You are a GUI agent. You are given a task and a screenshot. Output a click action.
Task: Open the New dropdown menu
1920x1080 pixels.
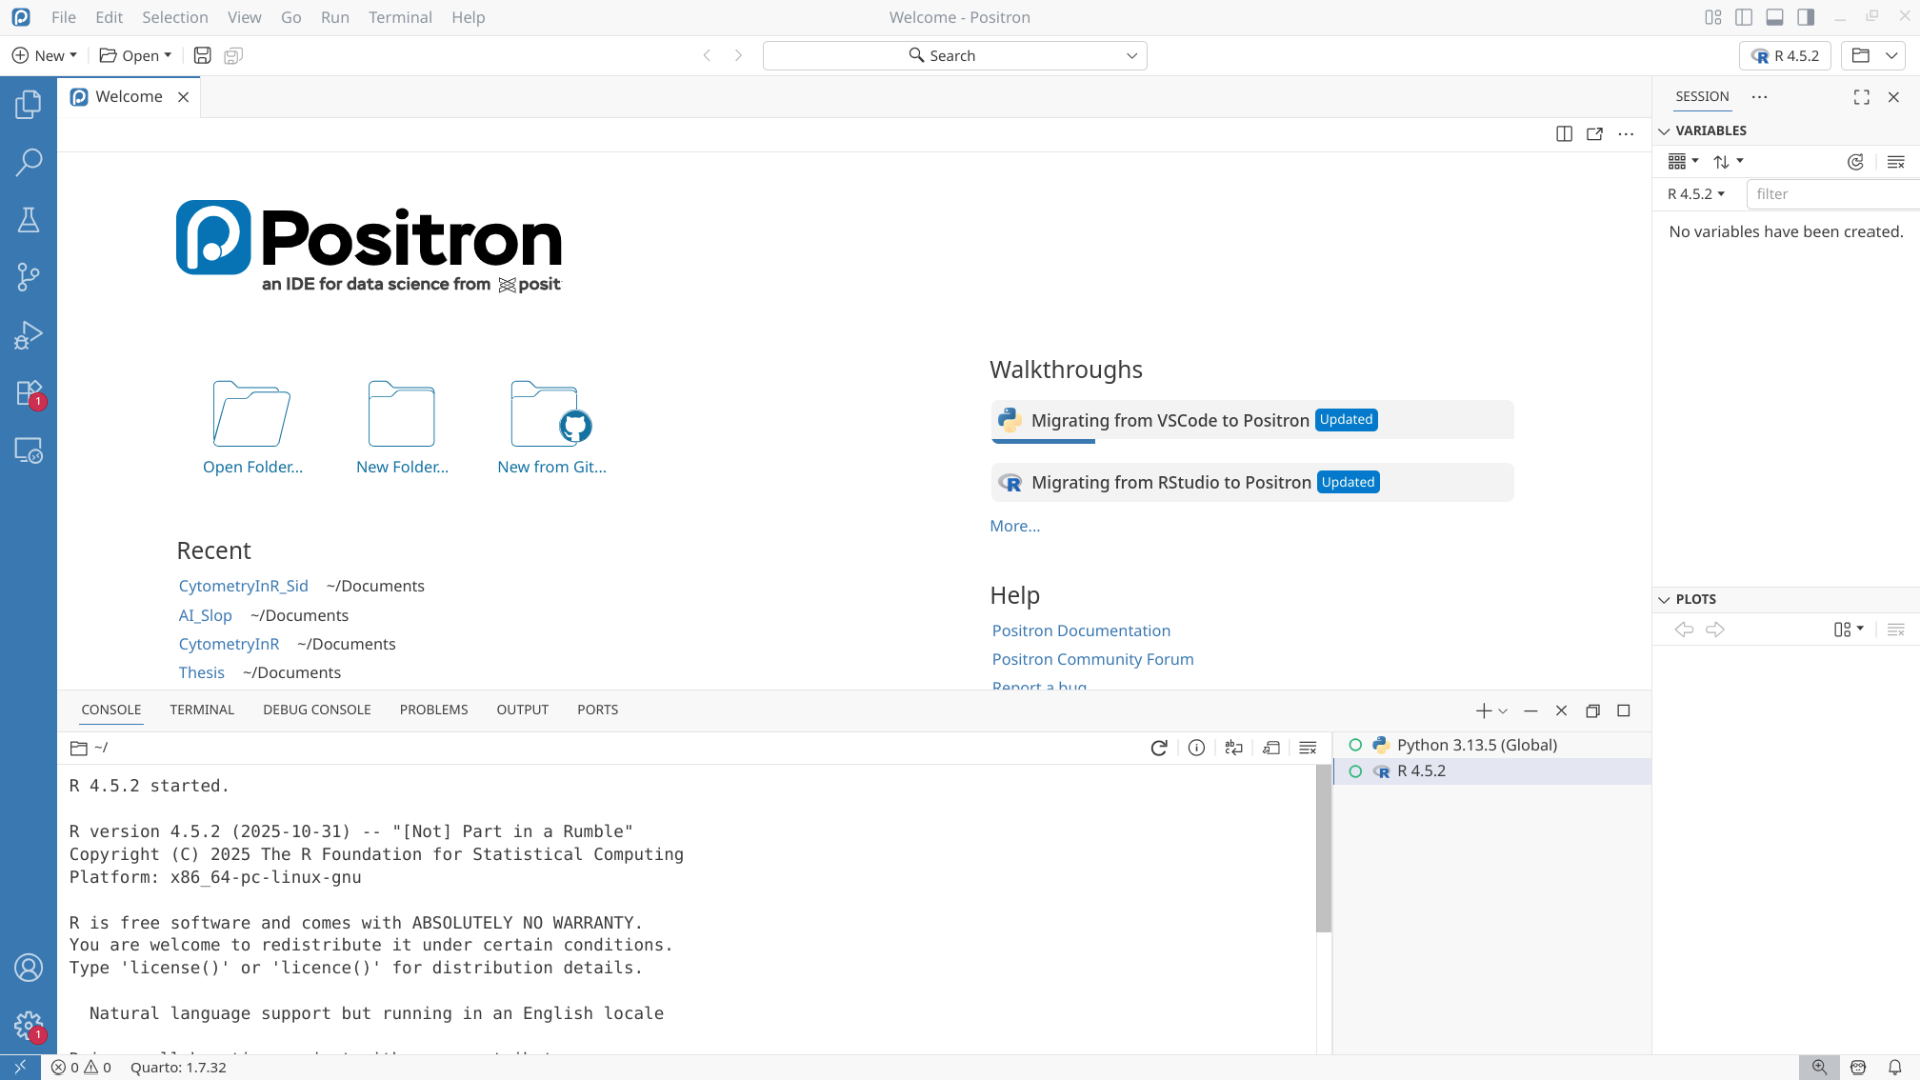[x=45, y=56]
